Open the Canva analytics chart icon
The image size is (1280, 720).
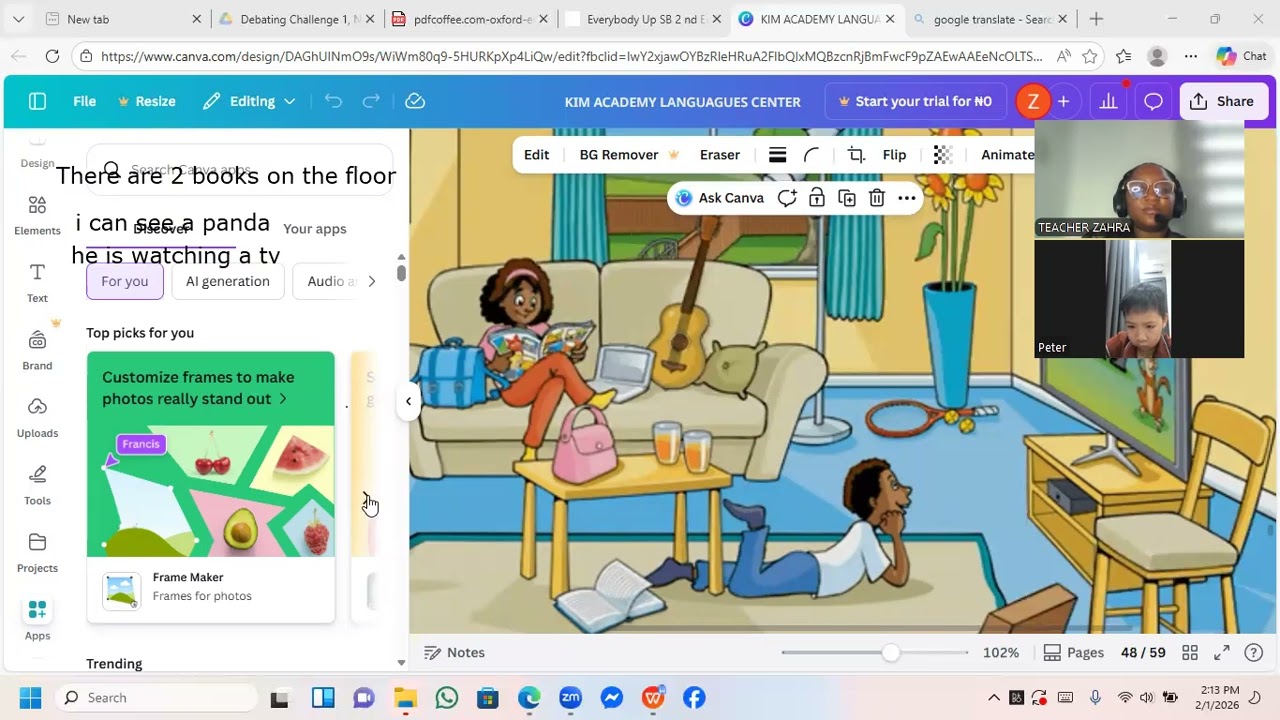point(1108,101)
